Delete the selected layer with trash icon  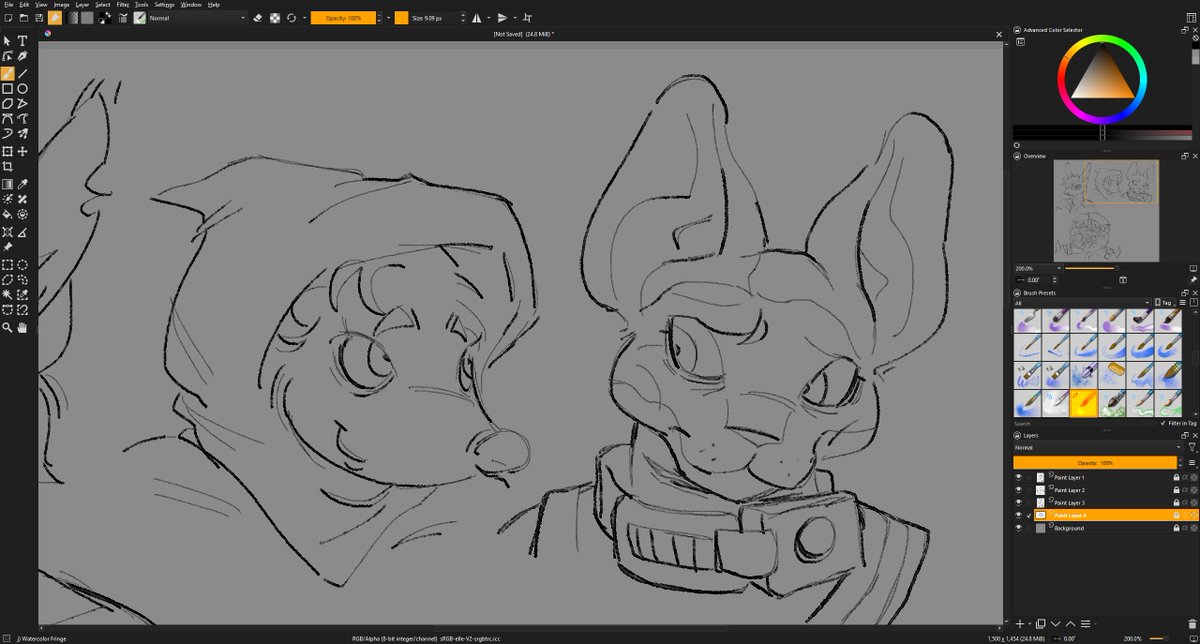tap(1192, 624)
